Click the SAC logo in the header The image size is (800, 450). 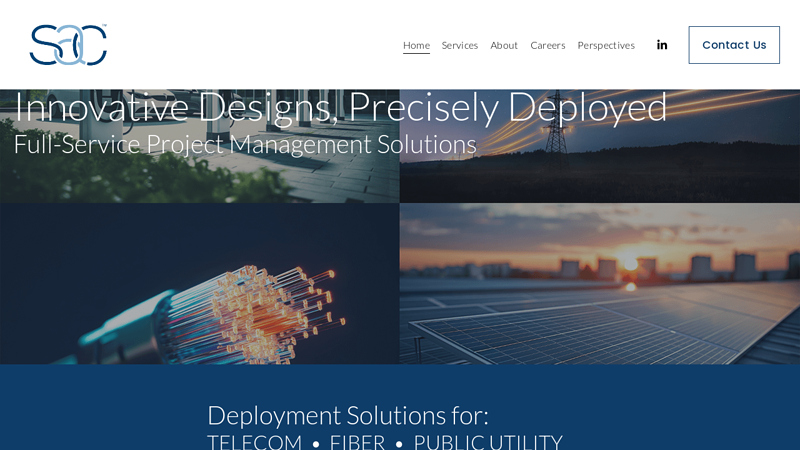tap(68, 45)
